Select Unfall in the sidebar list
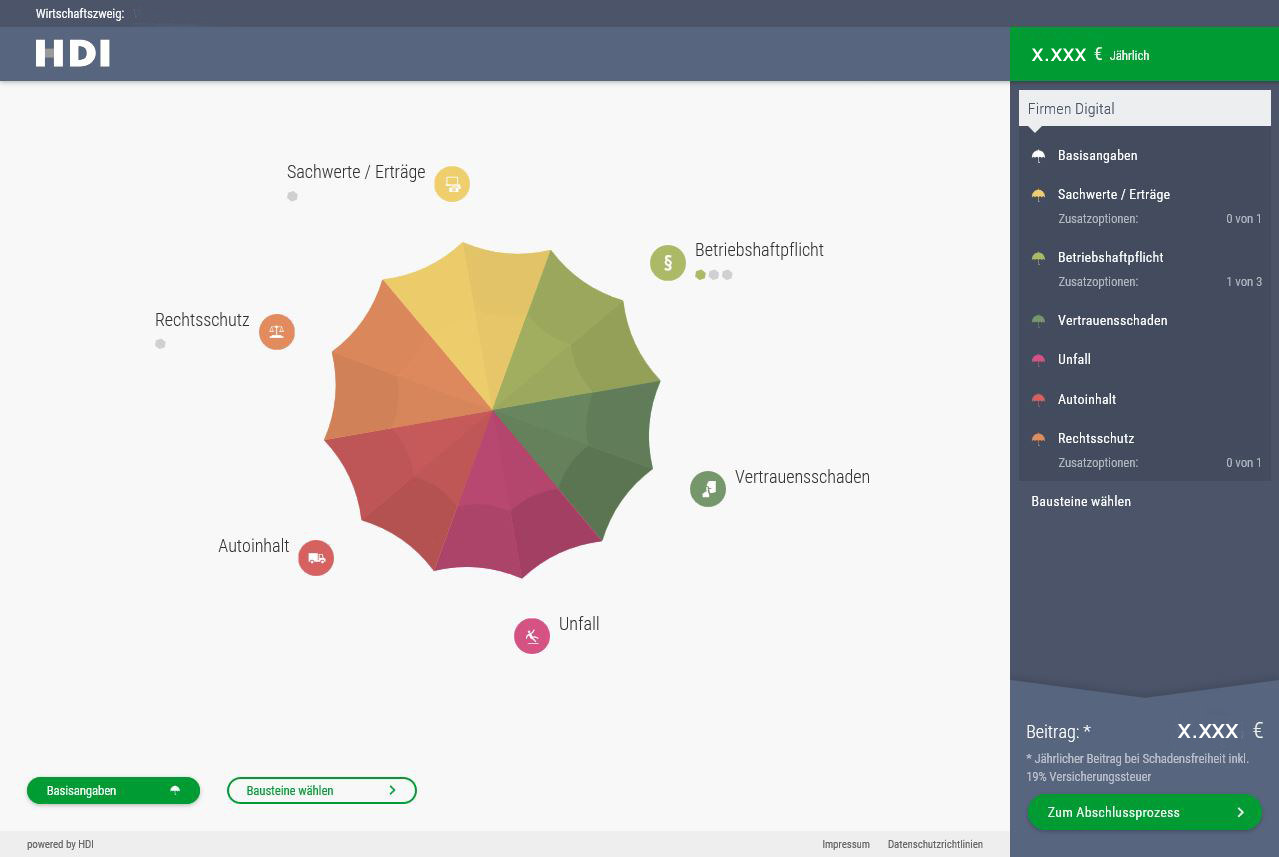Screen dimensions: 1279x857 click(1074, 360)
